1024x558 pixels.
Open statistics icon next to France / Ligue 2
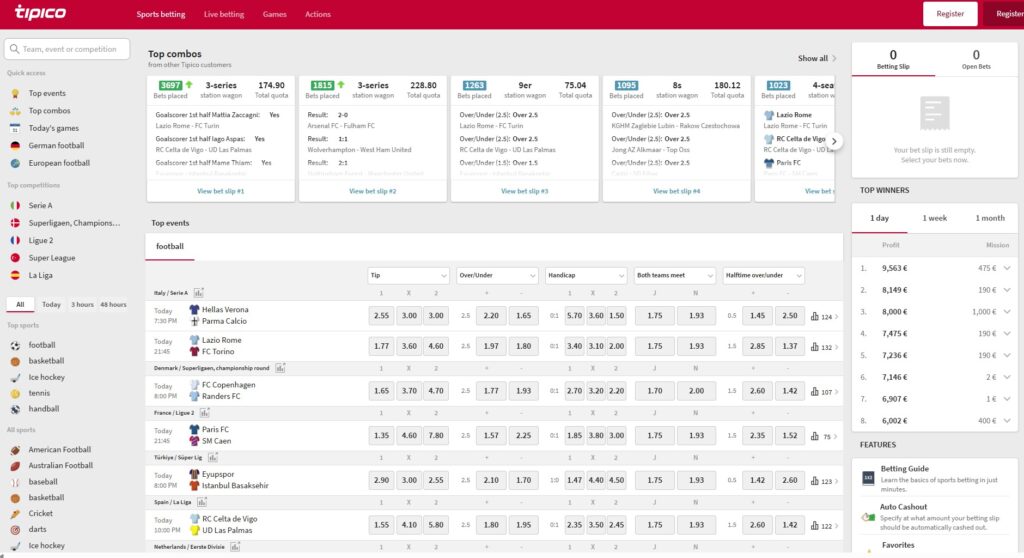click(x=204, y=413)
